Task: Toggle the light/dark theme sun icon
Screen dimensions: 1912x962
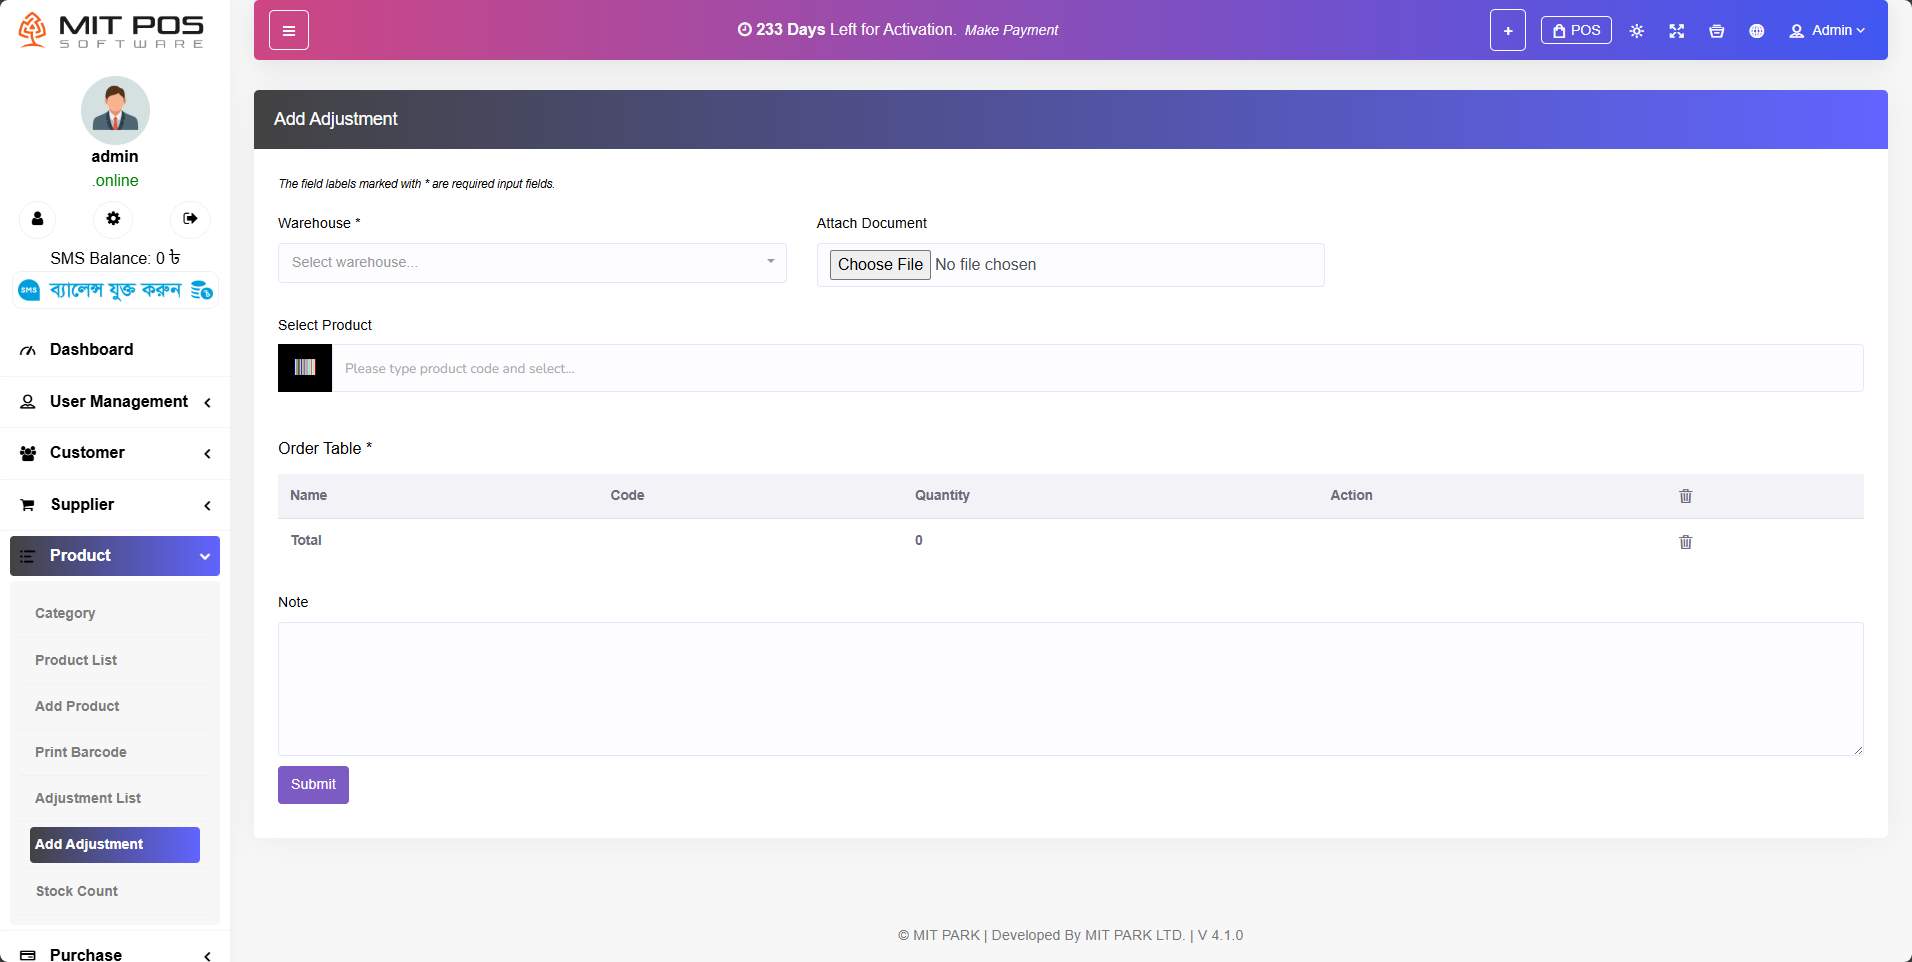Action: pyautogui.click(x=1636, y=31)
